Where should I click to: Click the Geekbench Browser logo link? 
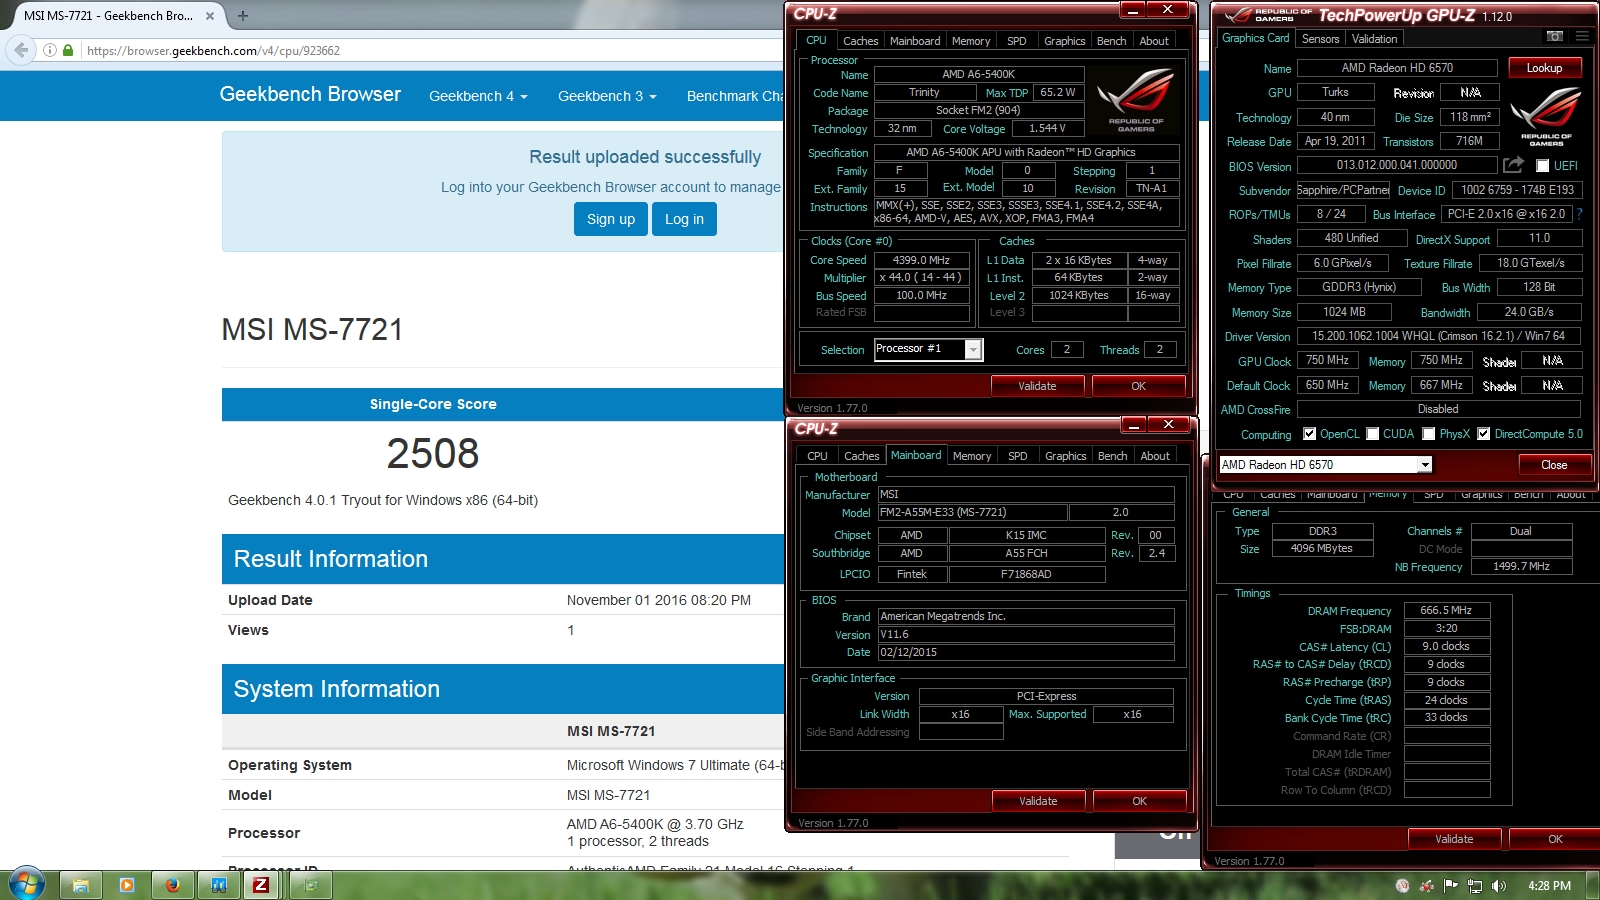[310, 94]
